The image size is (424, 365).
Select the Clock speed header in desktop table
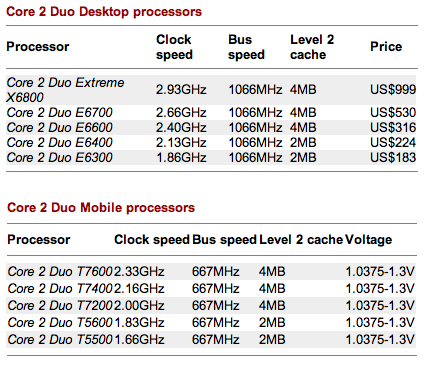(174, 47)
